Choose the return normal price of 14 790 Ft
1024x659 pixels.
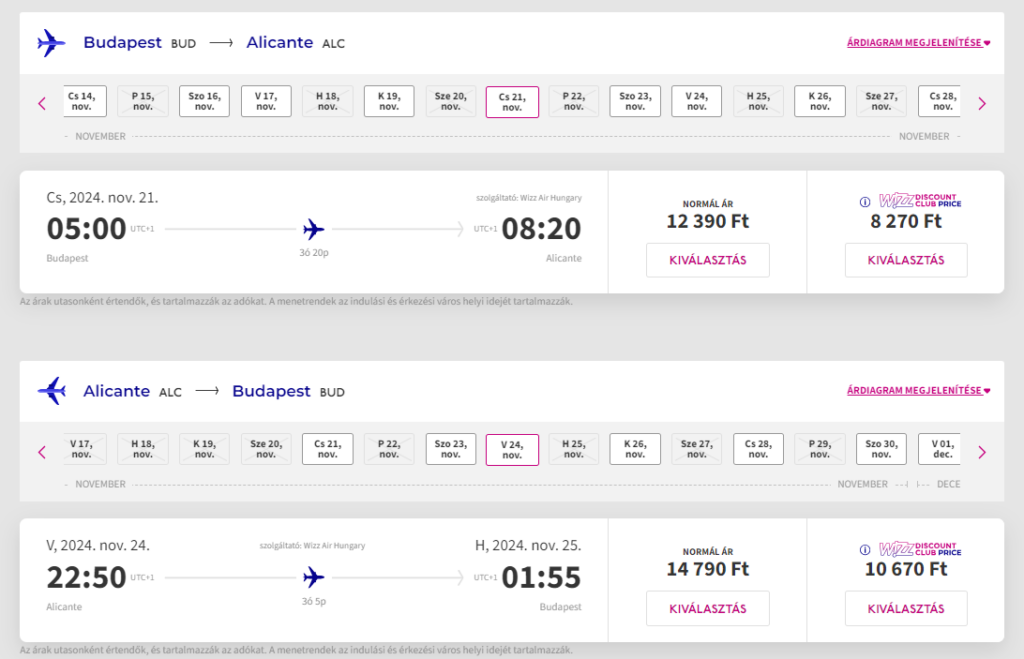coord(708,608)
